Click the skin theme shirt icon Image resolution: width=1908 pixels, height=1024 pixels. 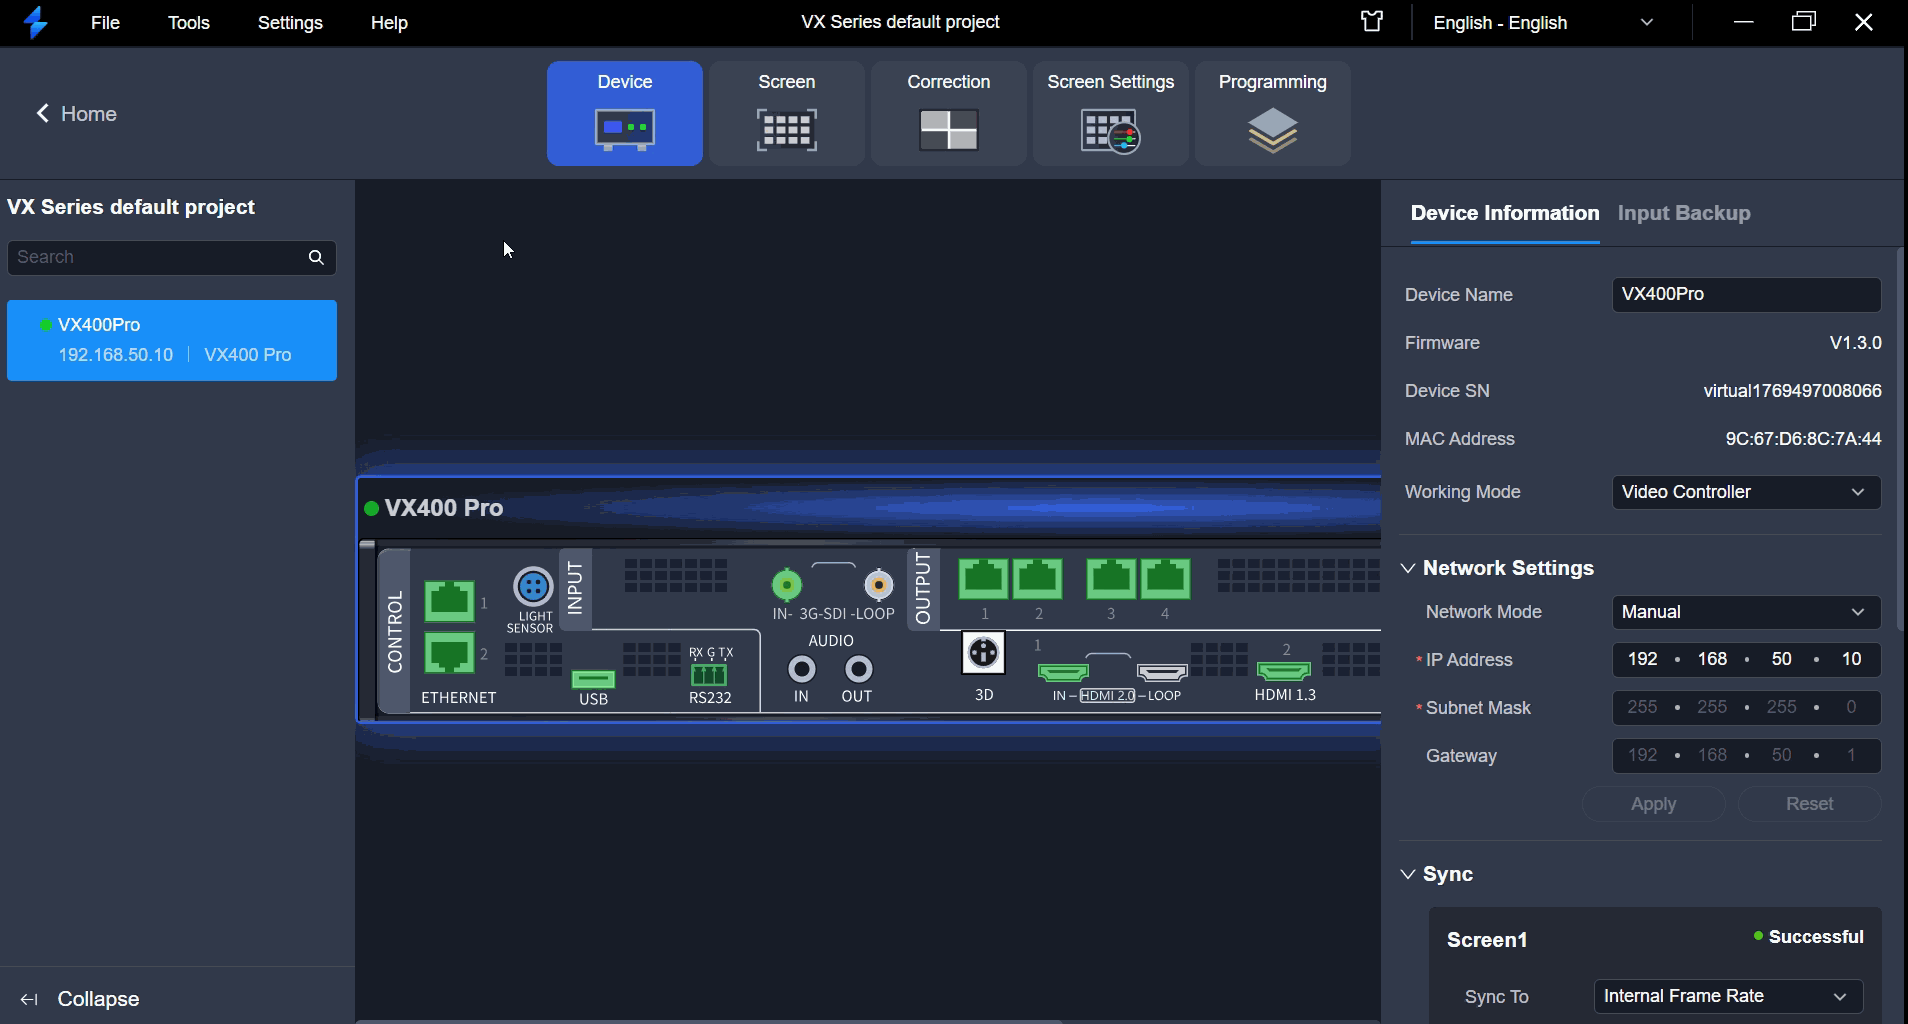tap(1372, 22)
